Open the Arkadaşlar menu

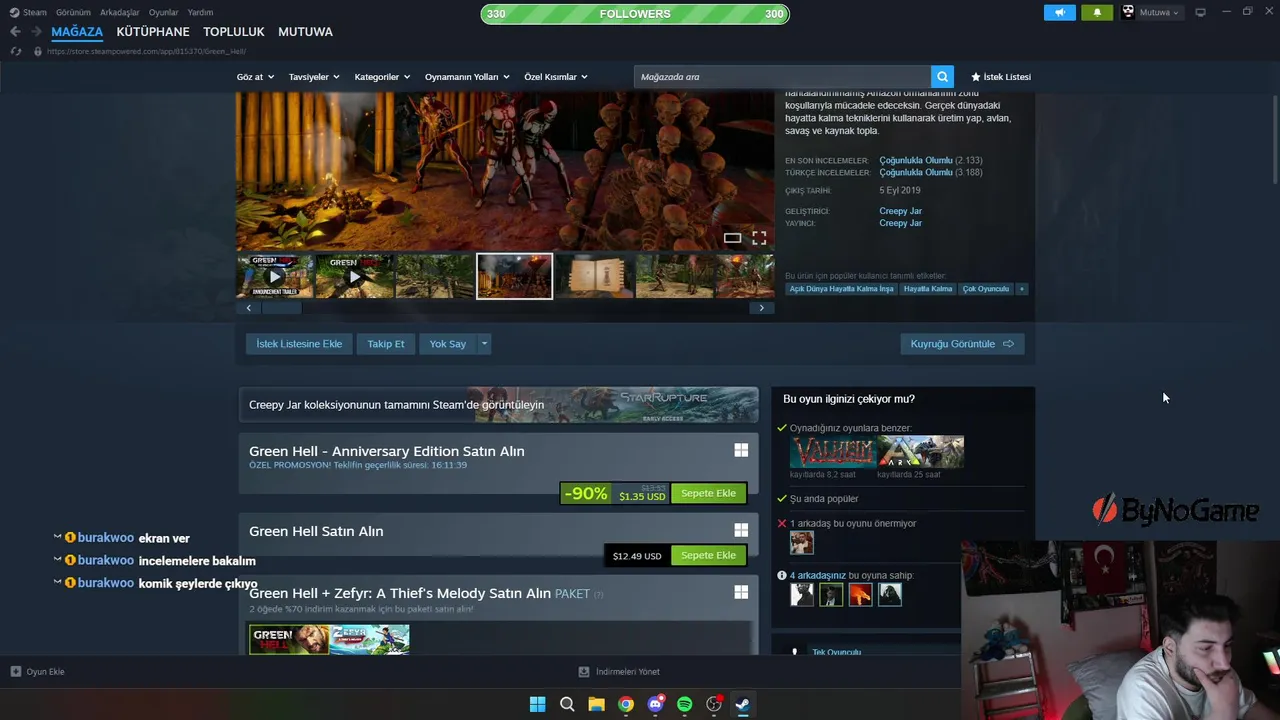120,12
